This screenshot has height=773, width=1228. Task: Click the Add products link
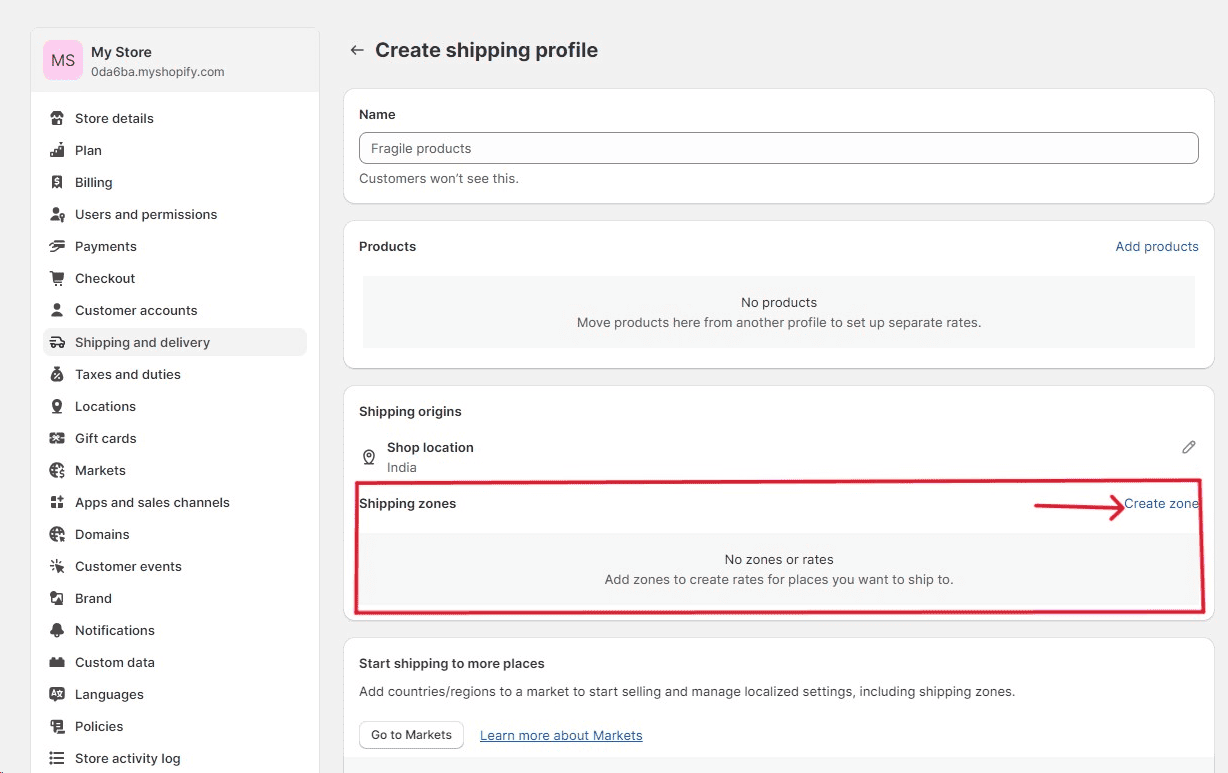(x=1157, y=246)
